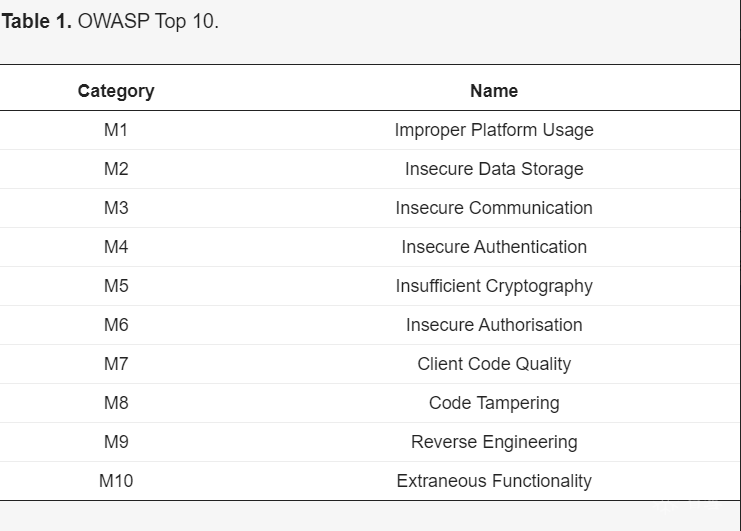Click Improper Platform Usage text
Viewport: 741px width, 531px height.
pos(494,130)
